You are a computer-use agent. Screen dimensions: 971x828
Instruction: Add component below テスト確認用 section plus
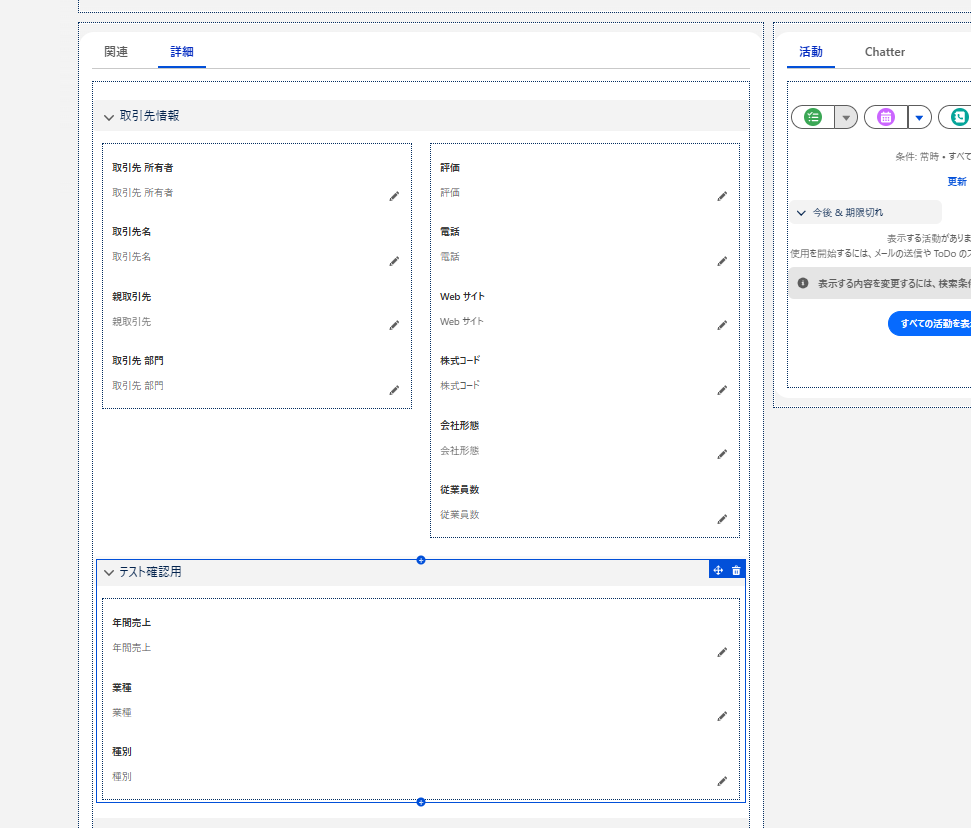tap(421, 802)
